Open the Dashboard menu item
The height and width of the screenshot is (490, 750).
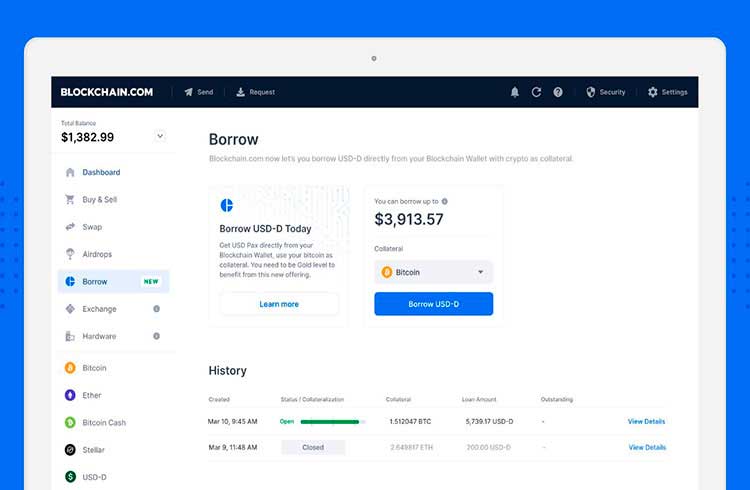tap(101, 172)
